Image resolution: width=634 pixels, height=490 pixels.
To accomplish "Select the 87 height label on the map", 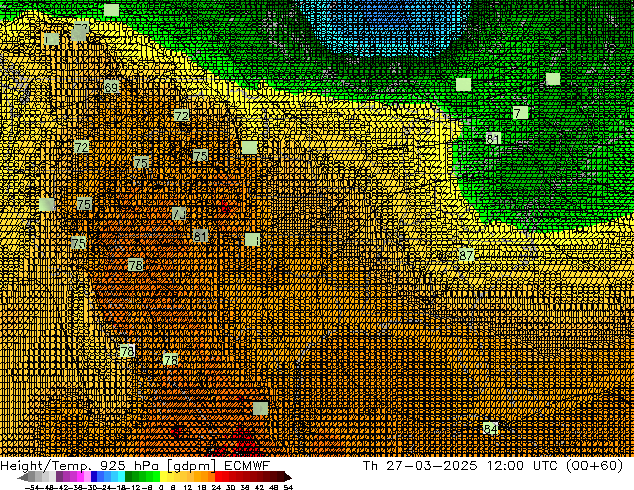I will (x=466, y=256).
